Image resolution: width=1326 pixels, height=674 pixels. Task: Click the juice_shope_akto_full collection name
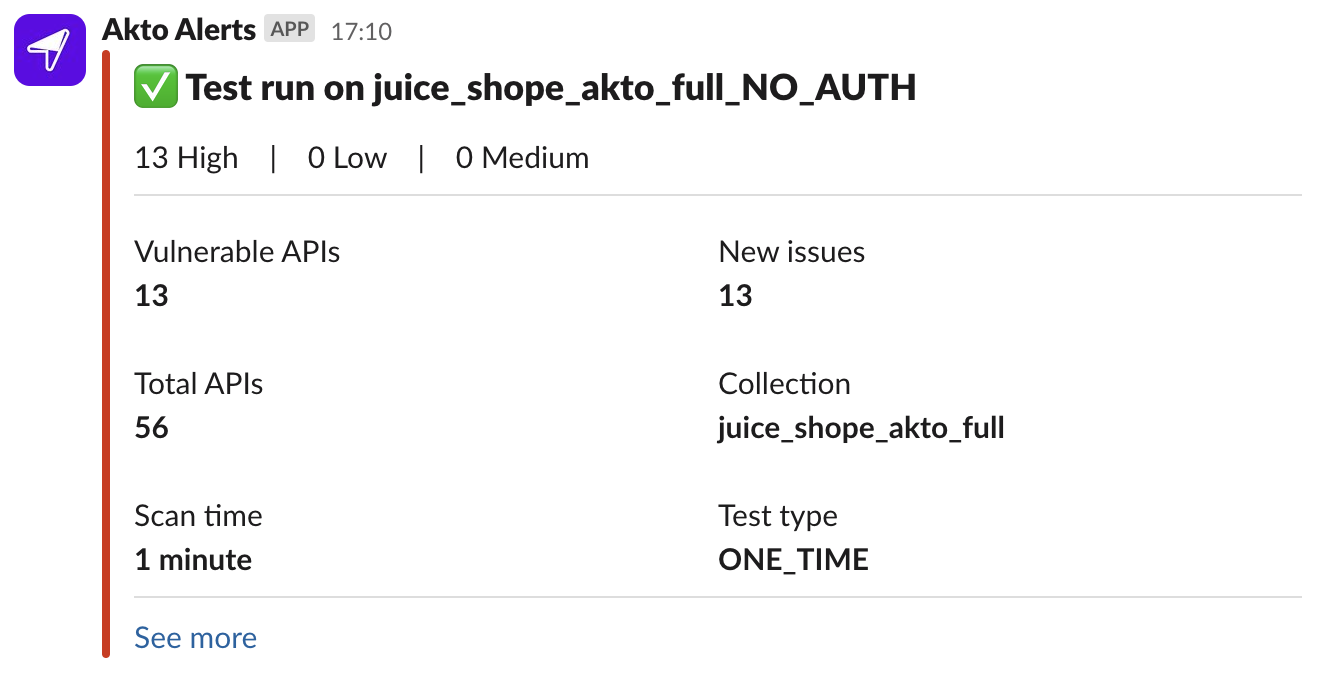pyautogui.click(x=861, y=428)
